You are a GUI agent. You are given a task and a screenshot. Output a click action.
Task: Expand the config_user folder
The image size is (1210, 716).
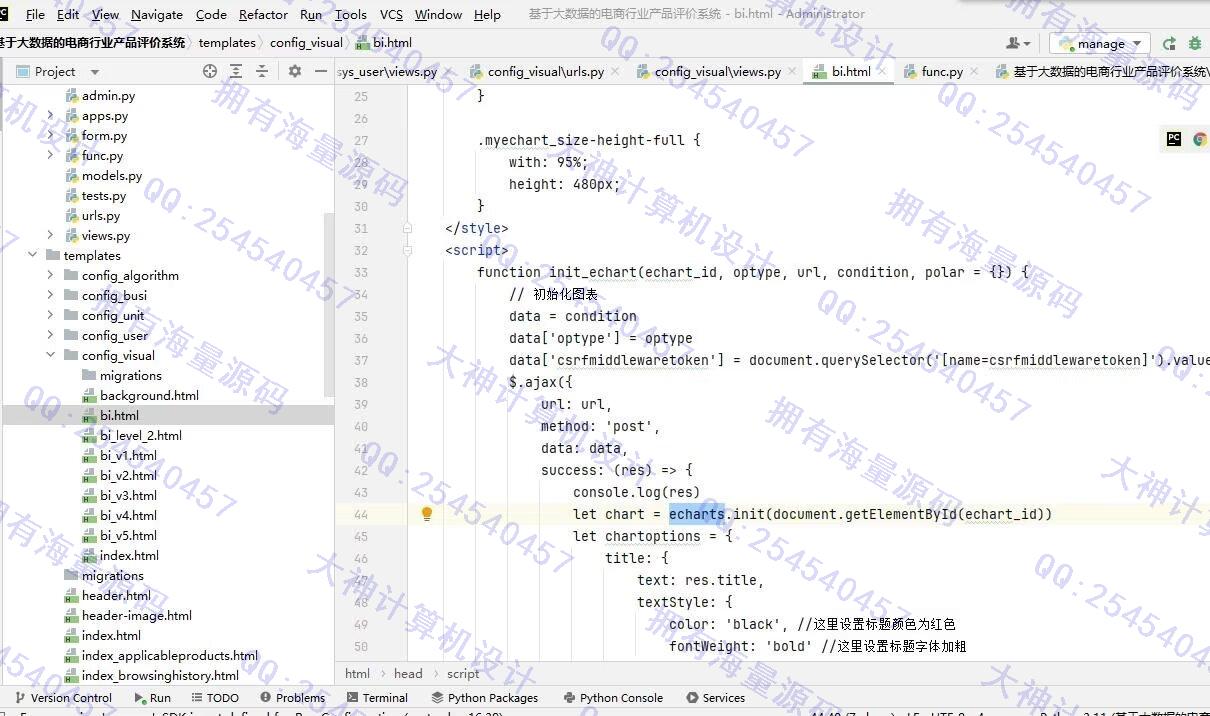50,335
